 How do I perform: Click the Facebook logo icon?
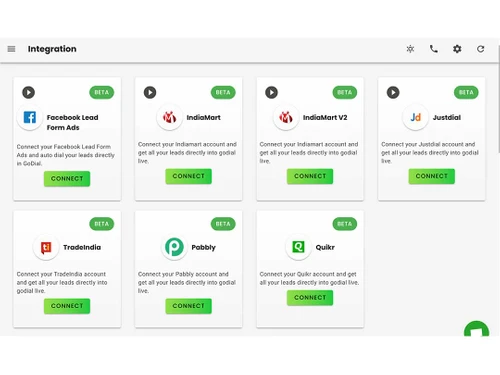click(x=30, y=117)
